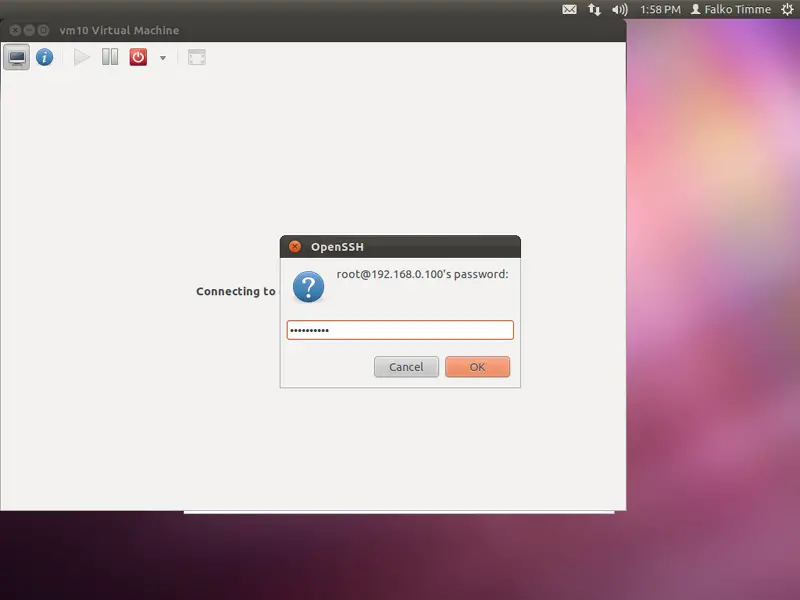The image size is (800, 600).
Task: Minimize the vm10 Virtual Machine window
Action: coord(29,30)
